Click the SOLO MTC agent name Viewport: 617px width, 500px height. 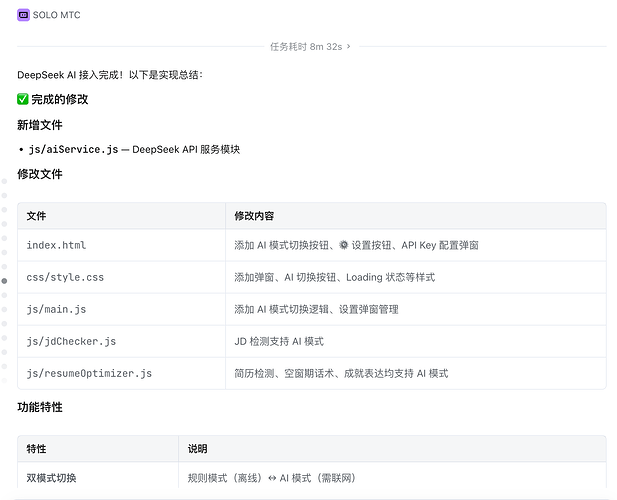click(x=56, y=15)
